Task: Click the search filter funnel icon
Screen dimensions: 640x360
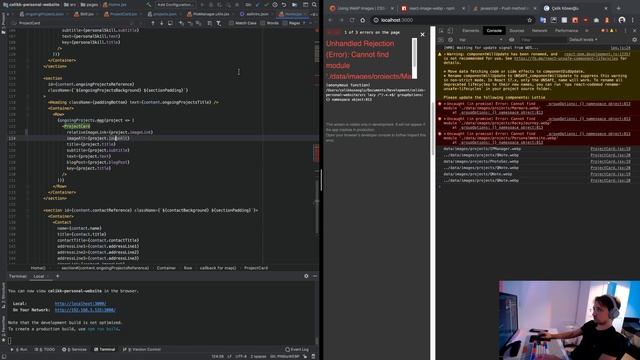Action: click(x=219, y=23)
